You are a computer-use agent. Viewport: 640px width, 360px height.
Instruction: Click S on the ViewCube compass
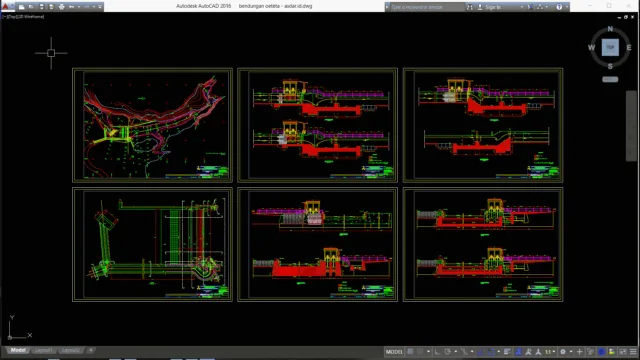(610, 66)
